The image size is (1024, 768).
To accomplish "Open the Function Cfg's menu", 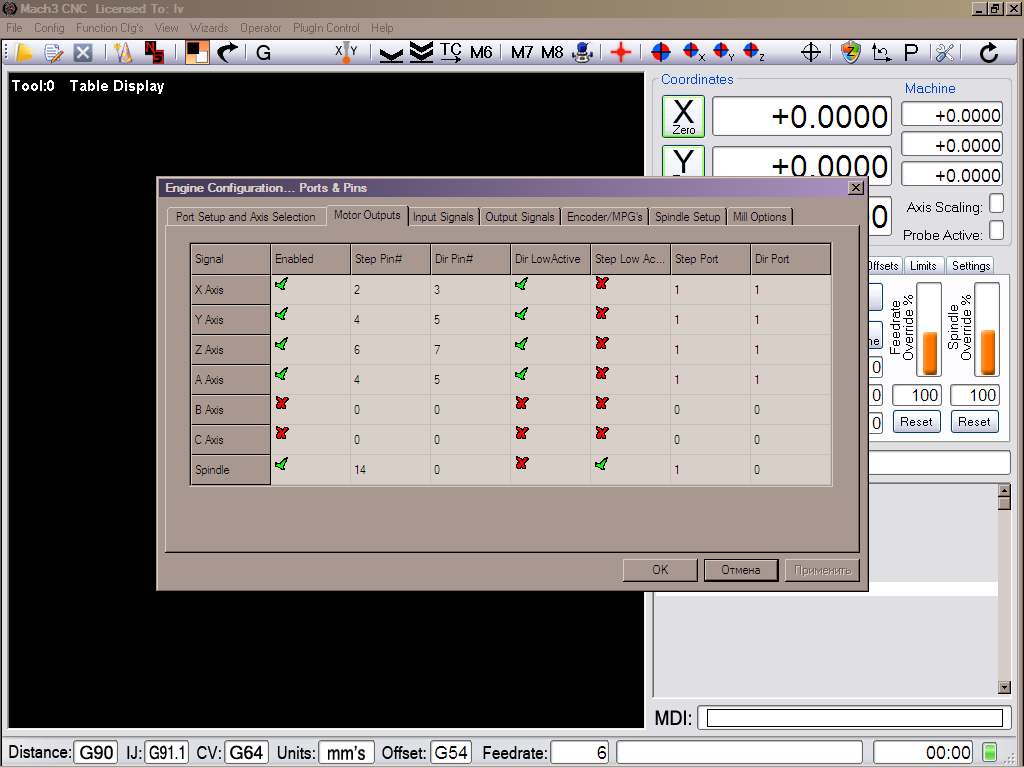I will tap(109, 28).
